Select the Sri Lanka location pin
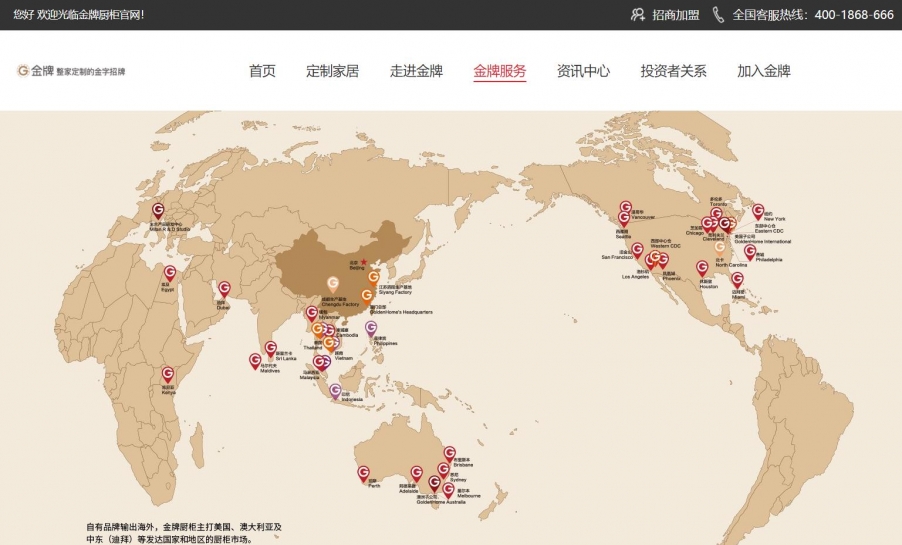 coord(270,349)
